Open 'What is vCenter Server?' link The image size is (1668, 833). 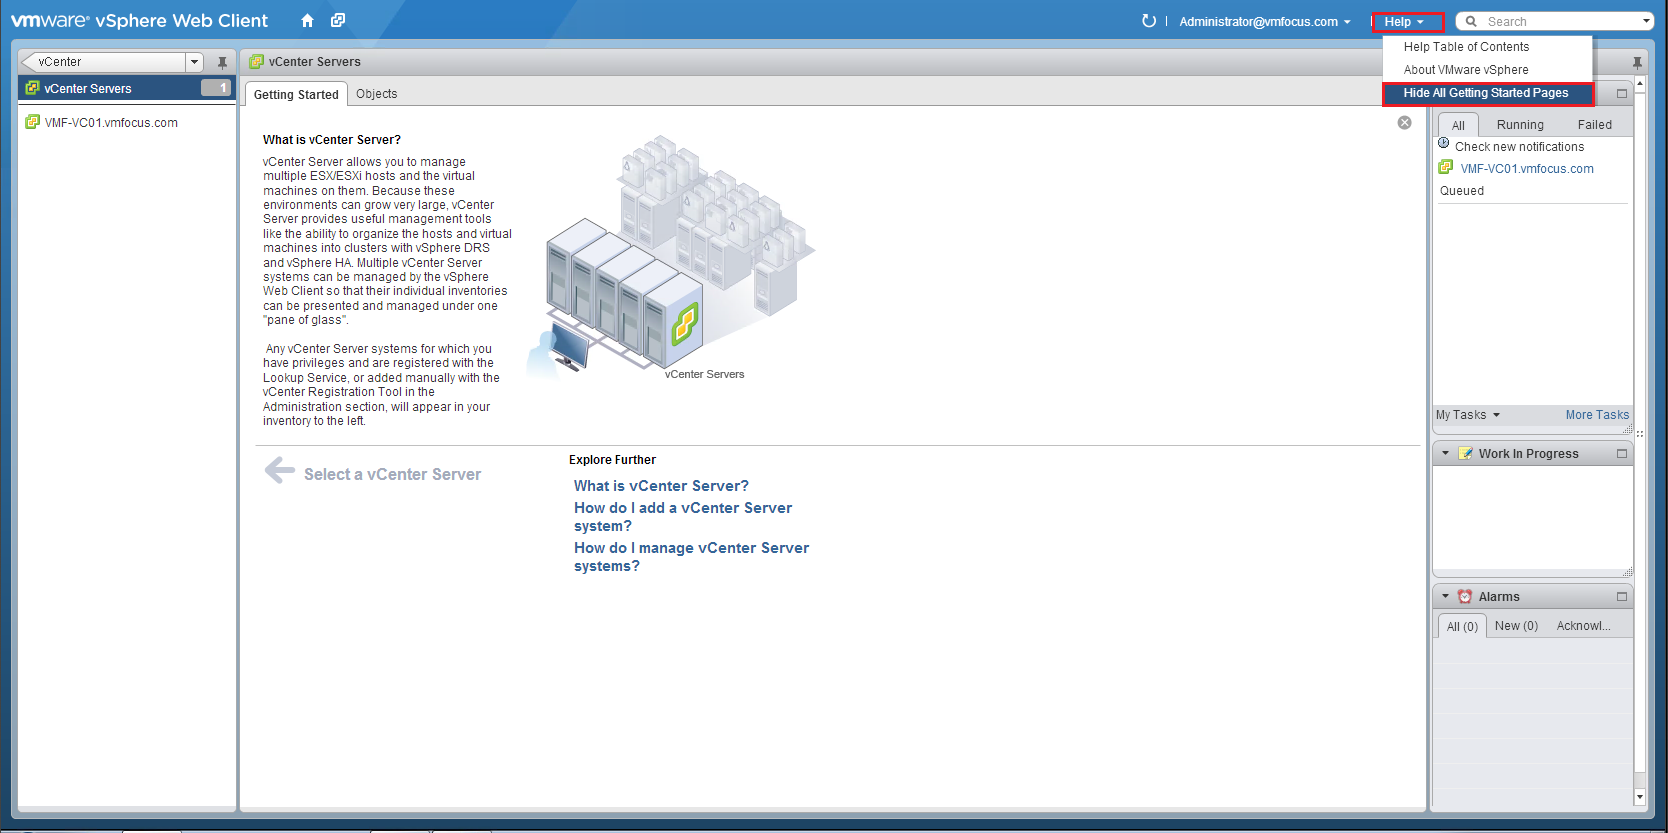[661, 486]
